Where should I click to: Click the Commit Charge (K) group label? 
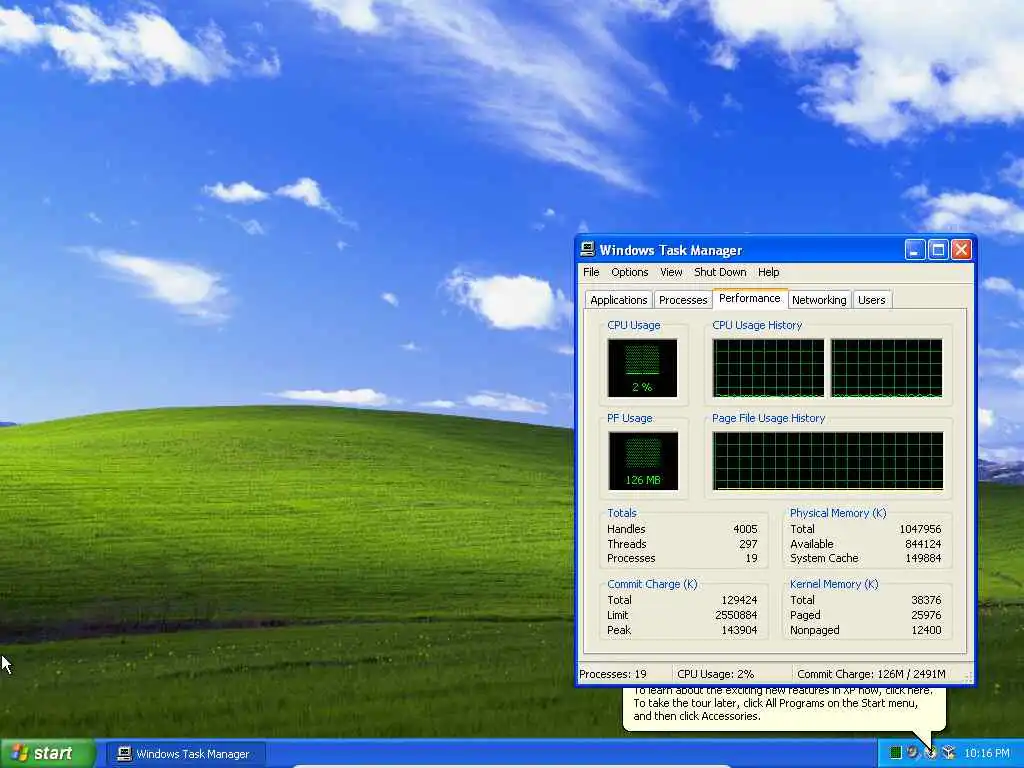[652, 584]
